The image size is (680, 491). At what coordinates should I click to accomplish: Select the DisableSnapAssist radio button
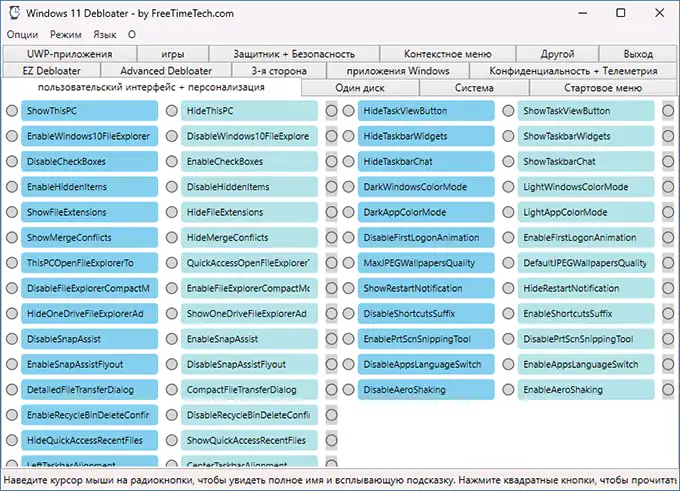tap(12, 339)
